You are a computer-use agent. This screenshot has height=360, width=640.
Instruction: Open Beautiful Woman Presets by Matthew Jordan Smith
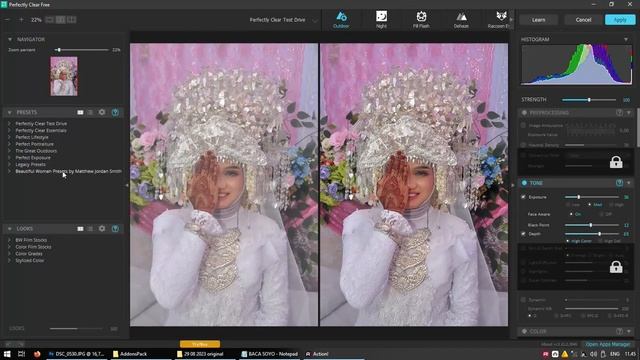68,171
